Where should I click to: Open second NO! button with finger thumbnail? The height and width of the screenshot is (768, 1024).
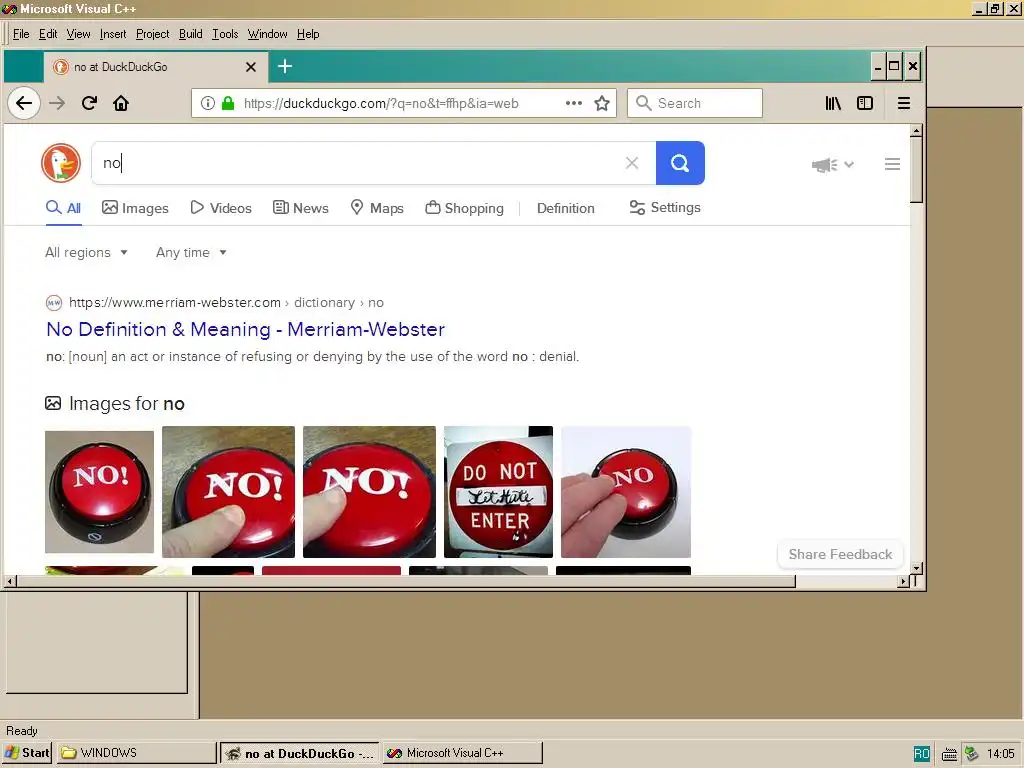(228, 492)
